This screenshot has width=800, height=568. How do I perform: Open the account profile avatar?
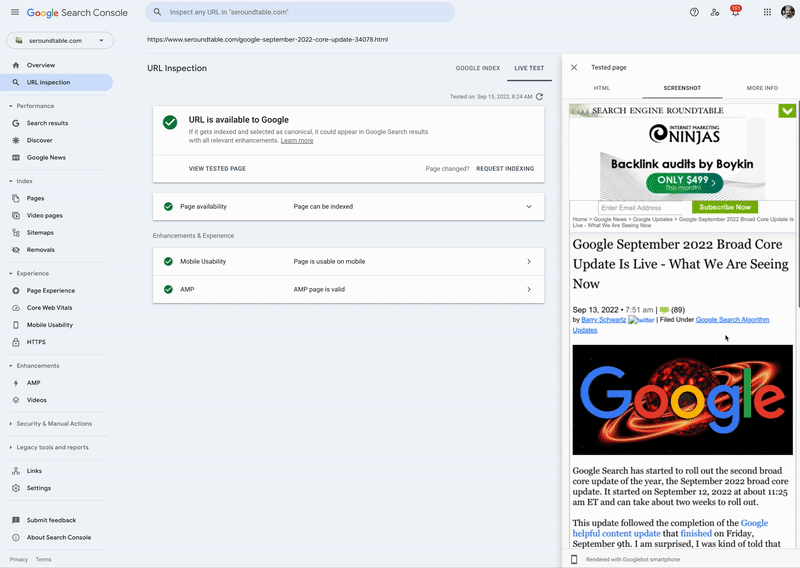tap(787, 12)
